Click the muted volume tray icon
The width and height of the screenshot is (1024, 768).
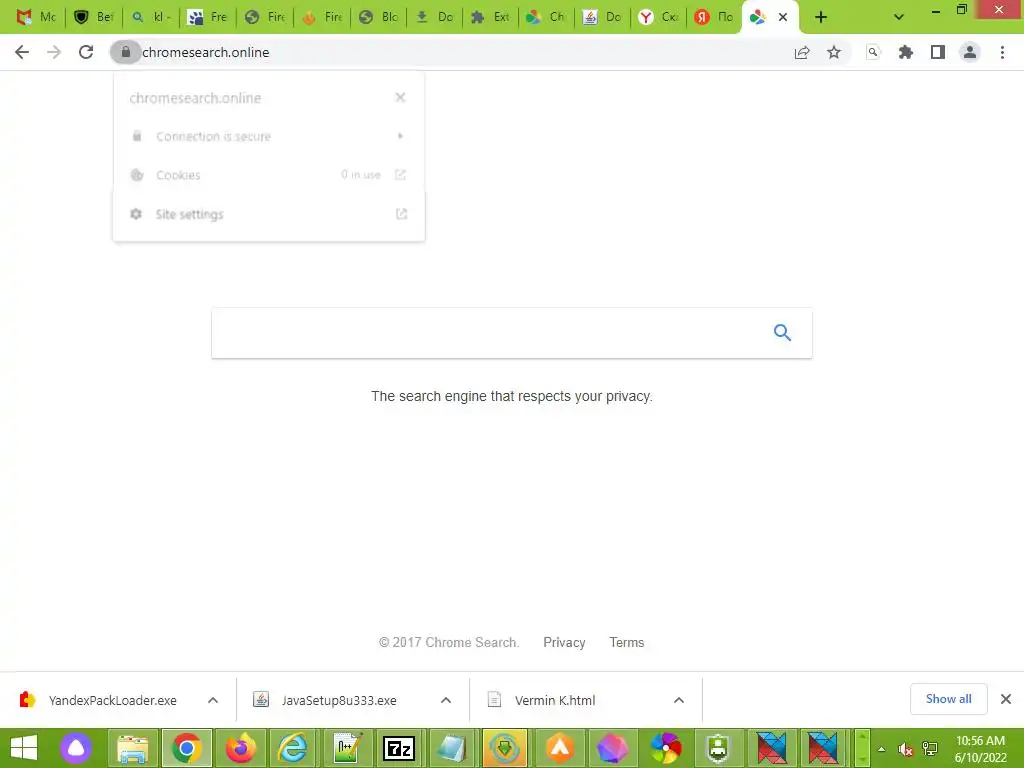(x=905, y=748)
